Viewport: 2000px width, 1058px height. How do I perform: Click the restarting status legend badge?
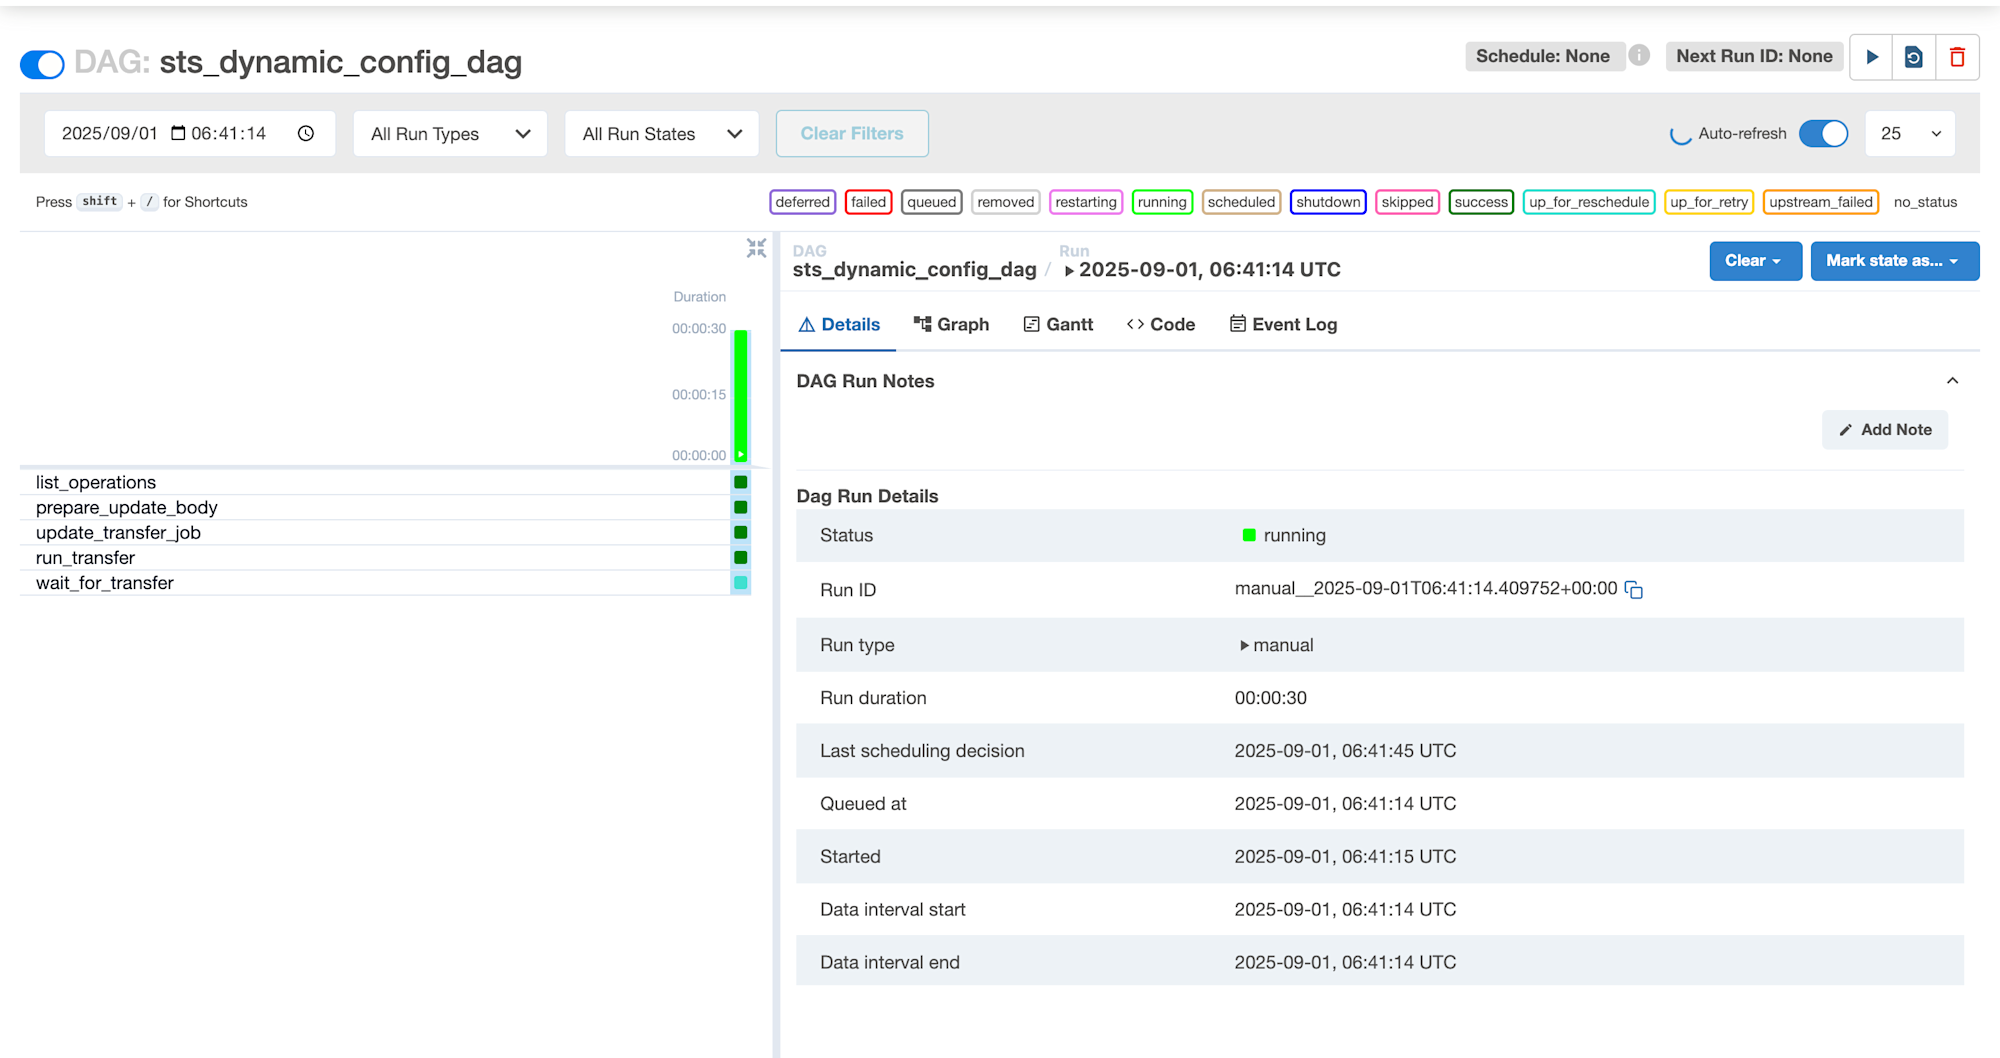(1086, 202)
